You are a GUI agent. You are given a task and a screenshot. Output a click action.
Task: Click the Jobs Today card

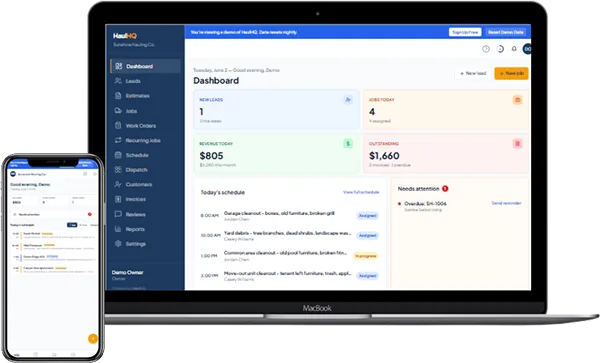click(x=445, y=110)
